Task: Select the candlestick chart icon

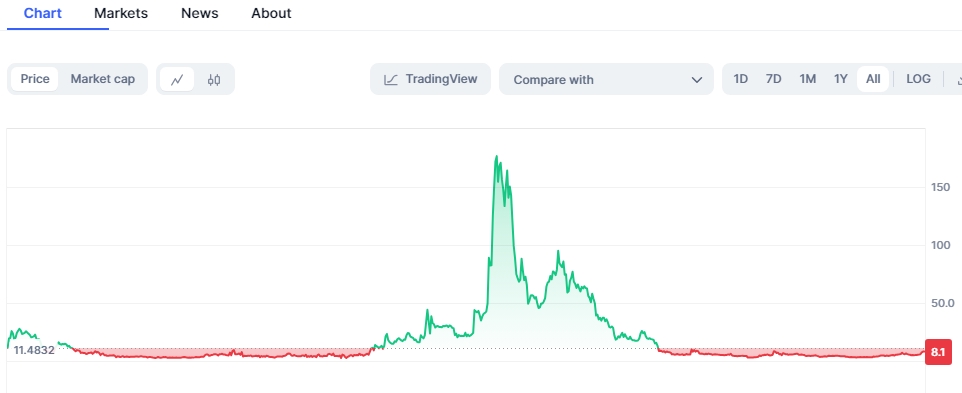Action: [214, 80]
